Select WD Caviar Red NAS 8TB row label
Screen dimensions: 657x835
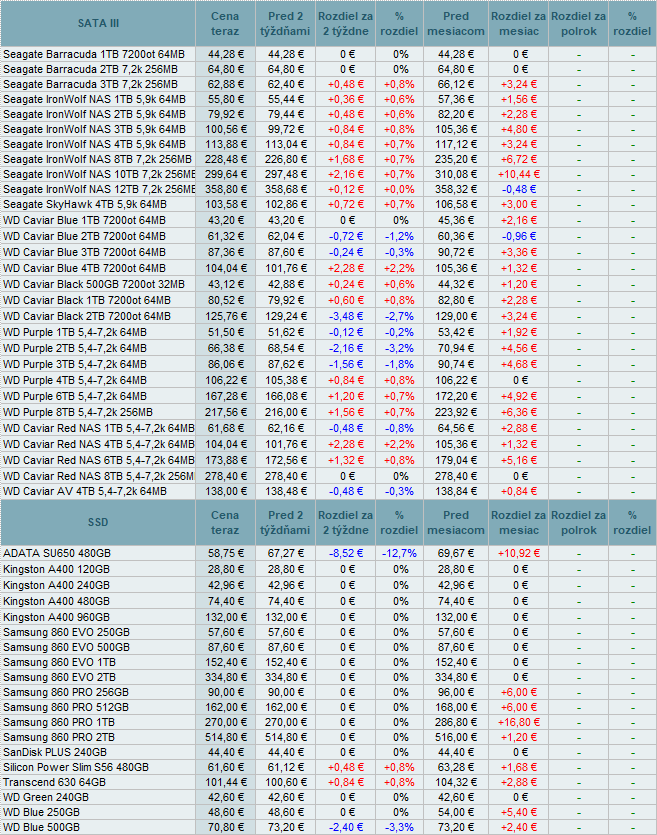98,476
